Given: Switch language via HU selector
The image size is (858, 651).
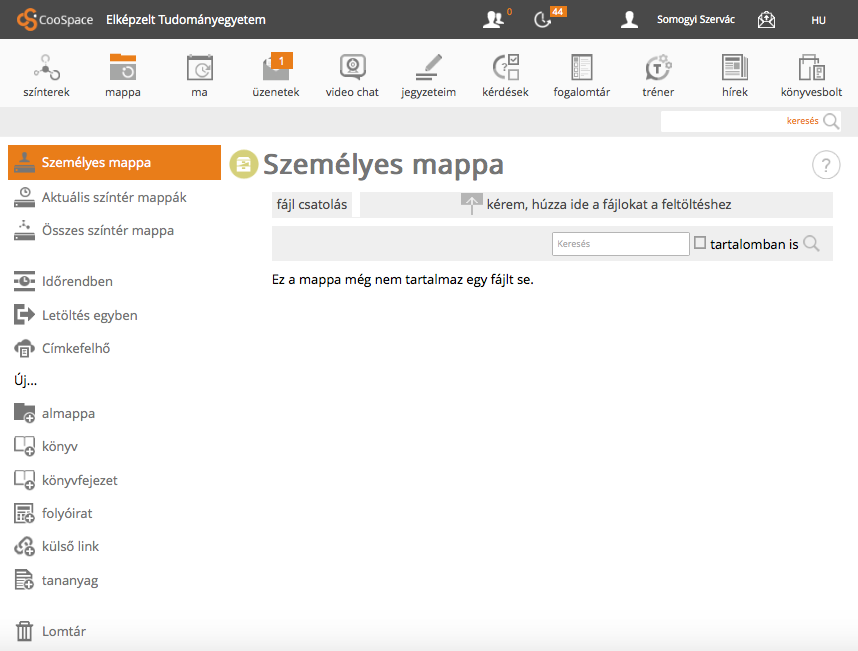Looking at the screenshot, I should coord(818,20).
